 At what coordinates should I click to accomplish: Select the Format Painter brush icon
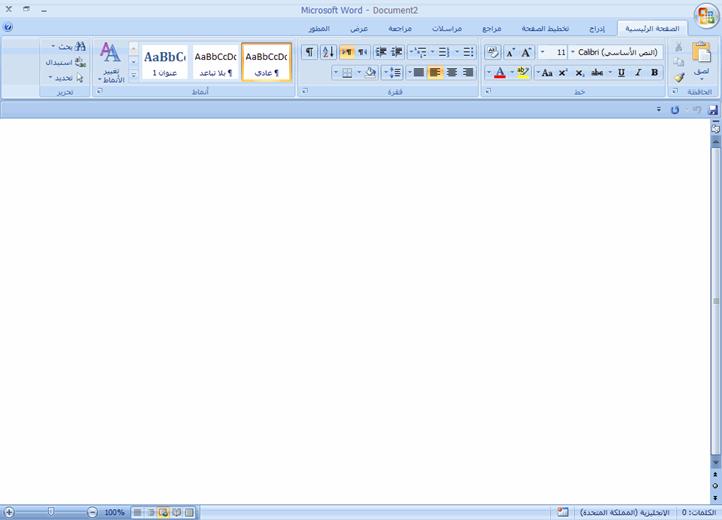coord(679,77)
